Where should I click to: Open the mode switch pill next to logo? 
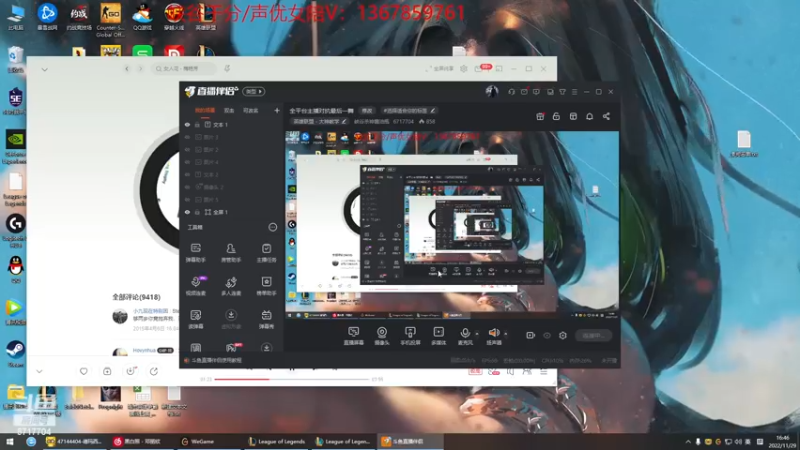pyautogui.click(x=254, y=92)
